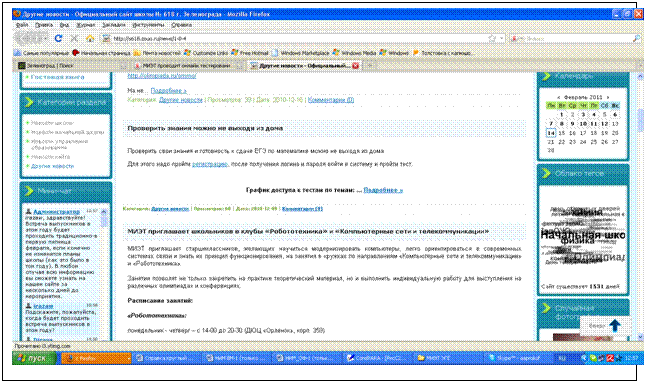
Task: Bookmark this page with the star icon
Action: tap(492, 38)
